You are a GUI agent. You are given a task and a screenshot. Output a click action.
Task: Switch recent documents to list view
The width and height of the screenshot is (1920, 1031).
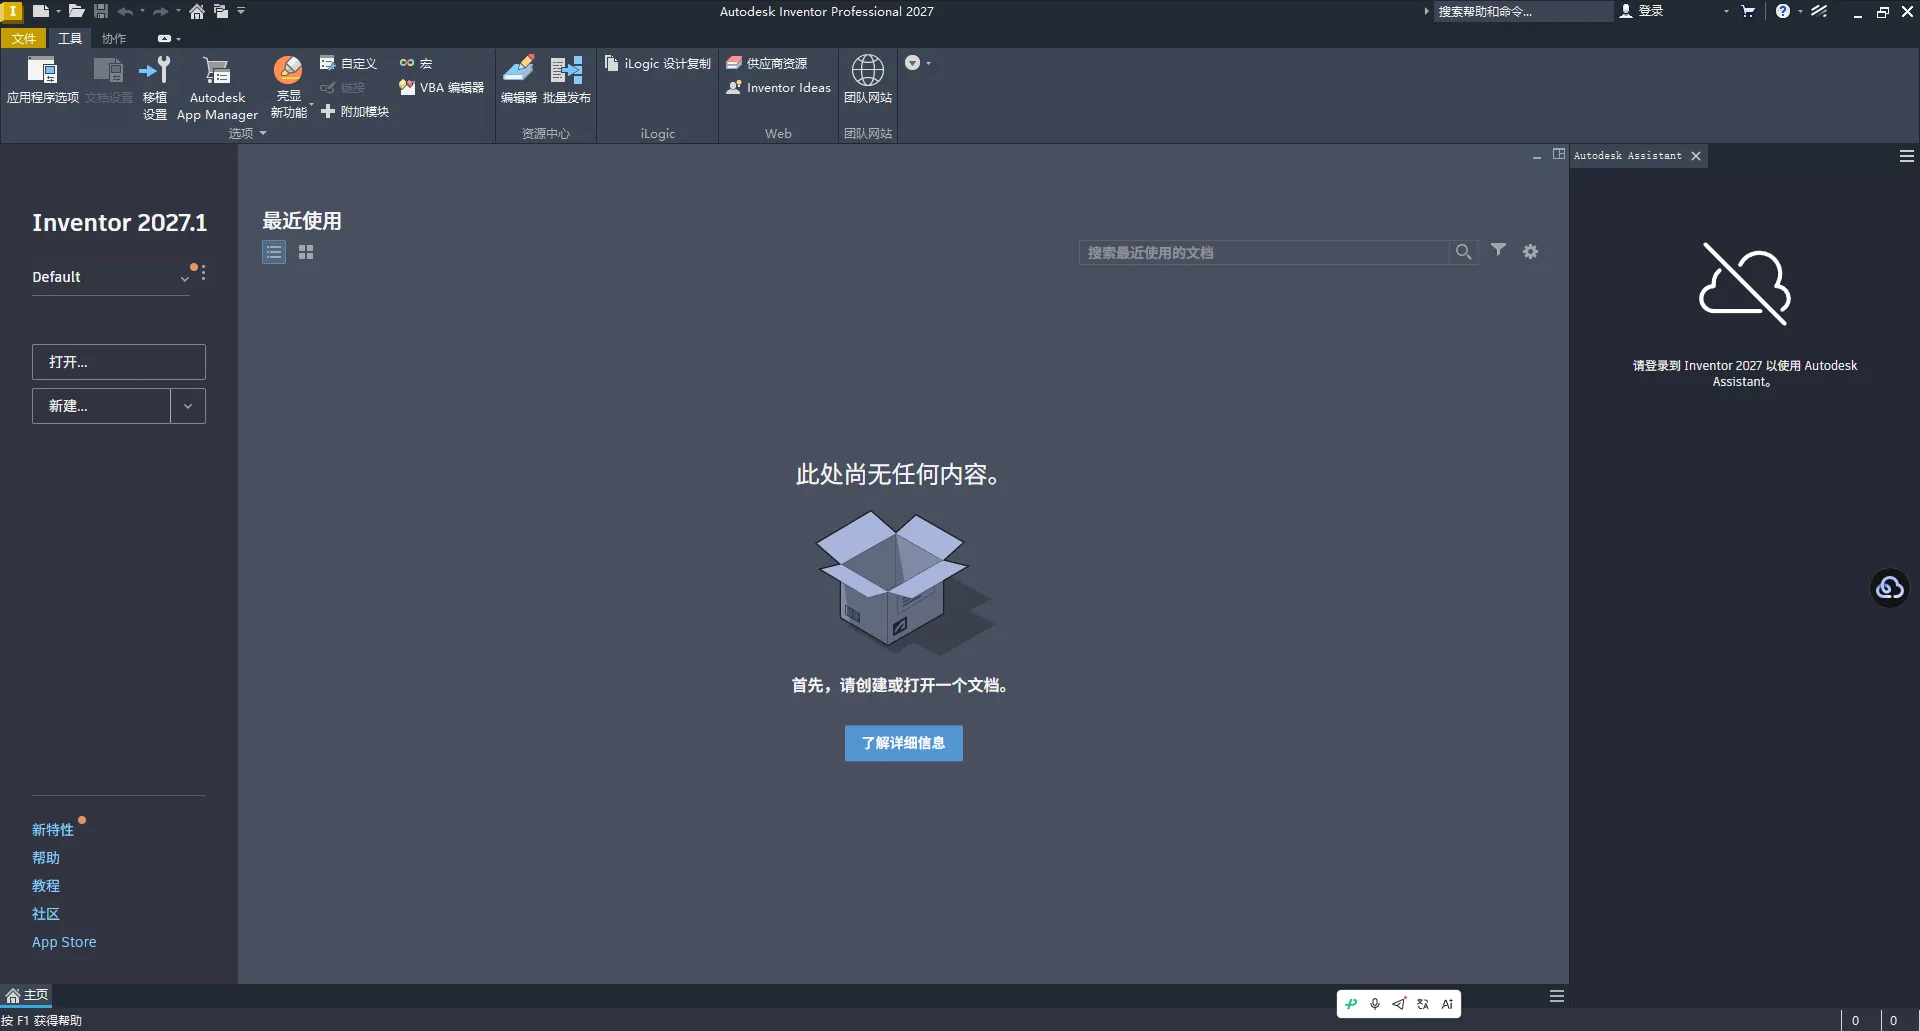pos(274,252)
